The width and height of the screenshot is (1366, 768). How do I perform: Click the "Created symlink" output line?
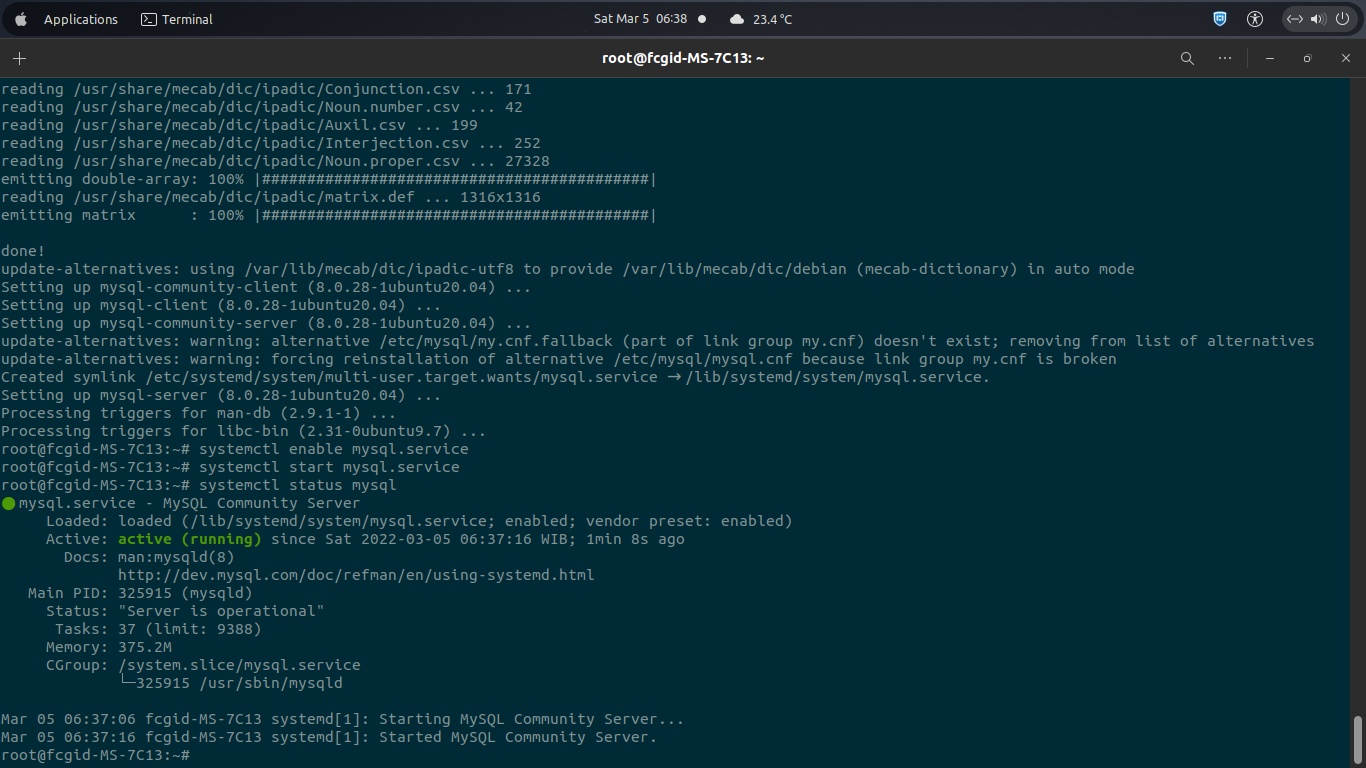(495, 377)
